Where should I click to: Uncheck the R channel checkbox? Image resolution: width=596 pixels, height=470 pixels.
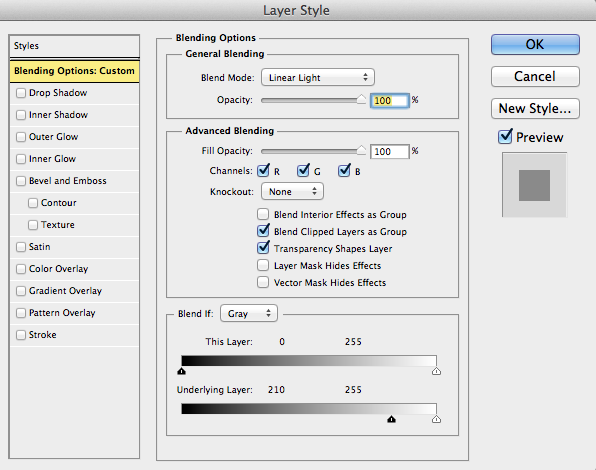click(263, 171)
